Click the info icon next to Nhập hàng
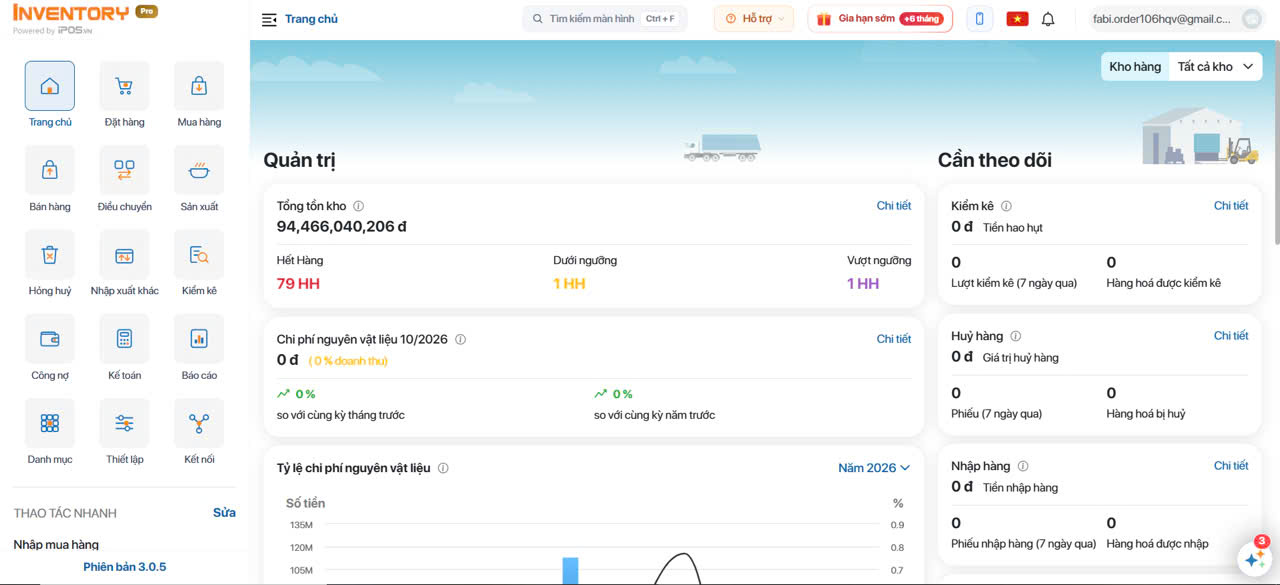1280x585 pixels. pyautogui.click(x=1022, y=466)
